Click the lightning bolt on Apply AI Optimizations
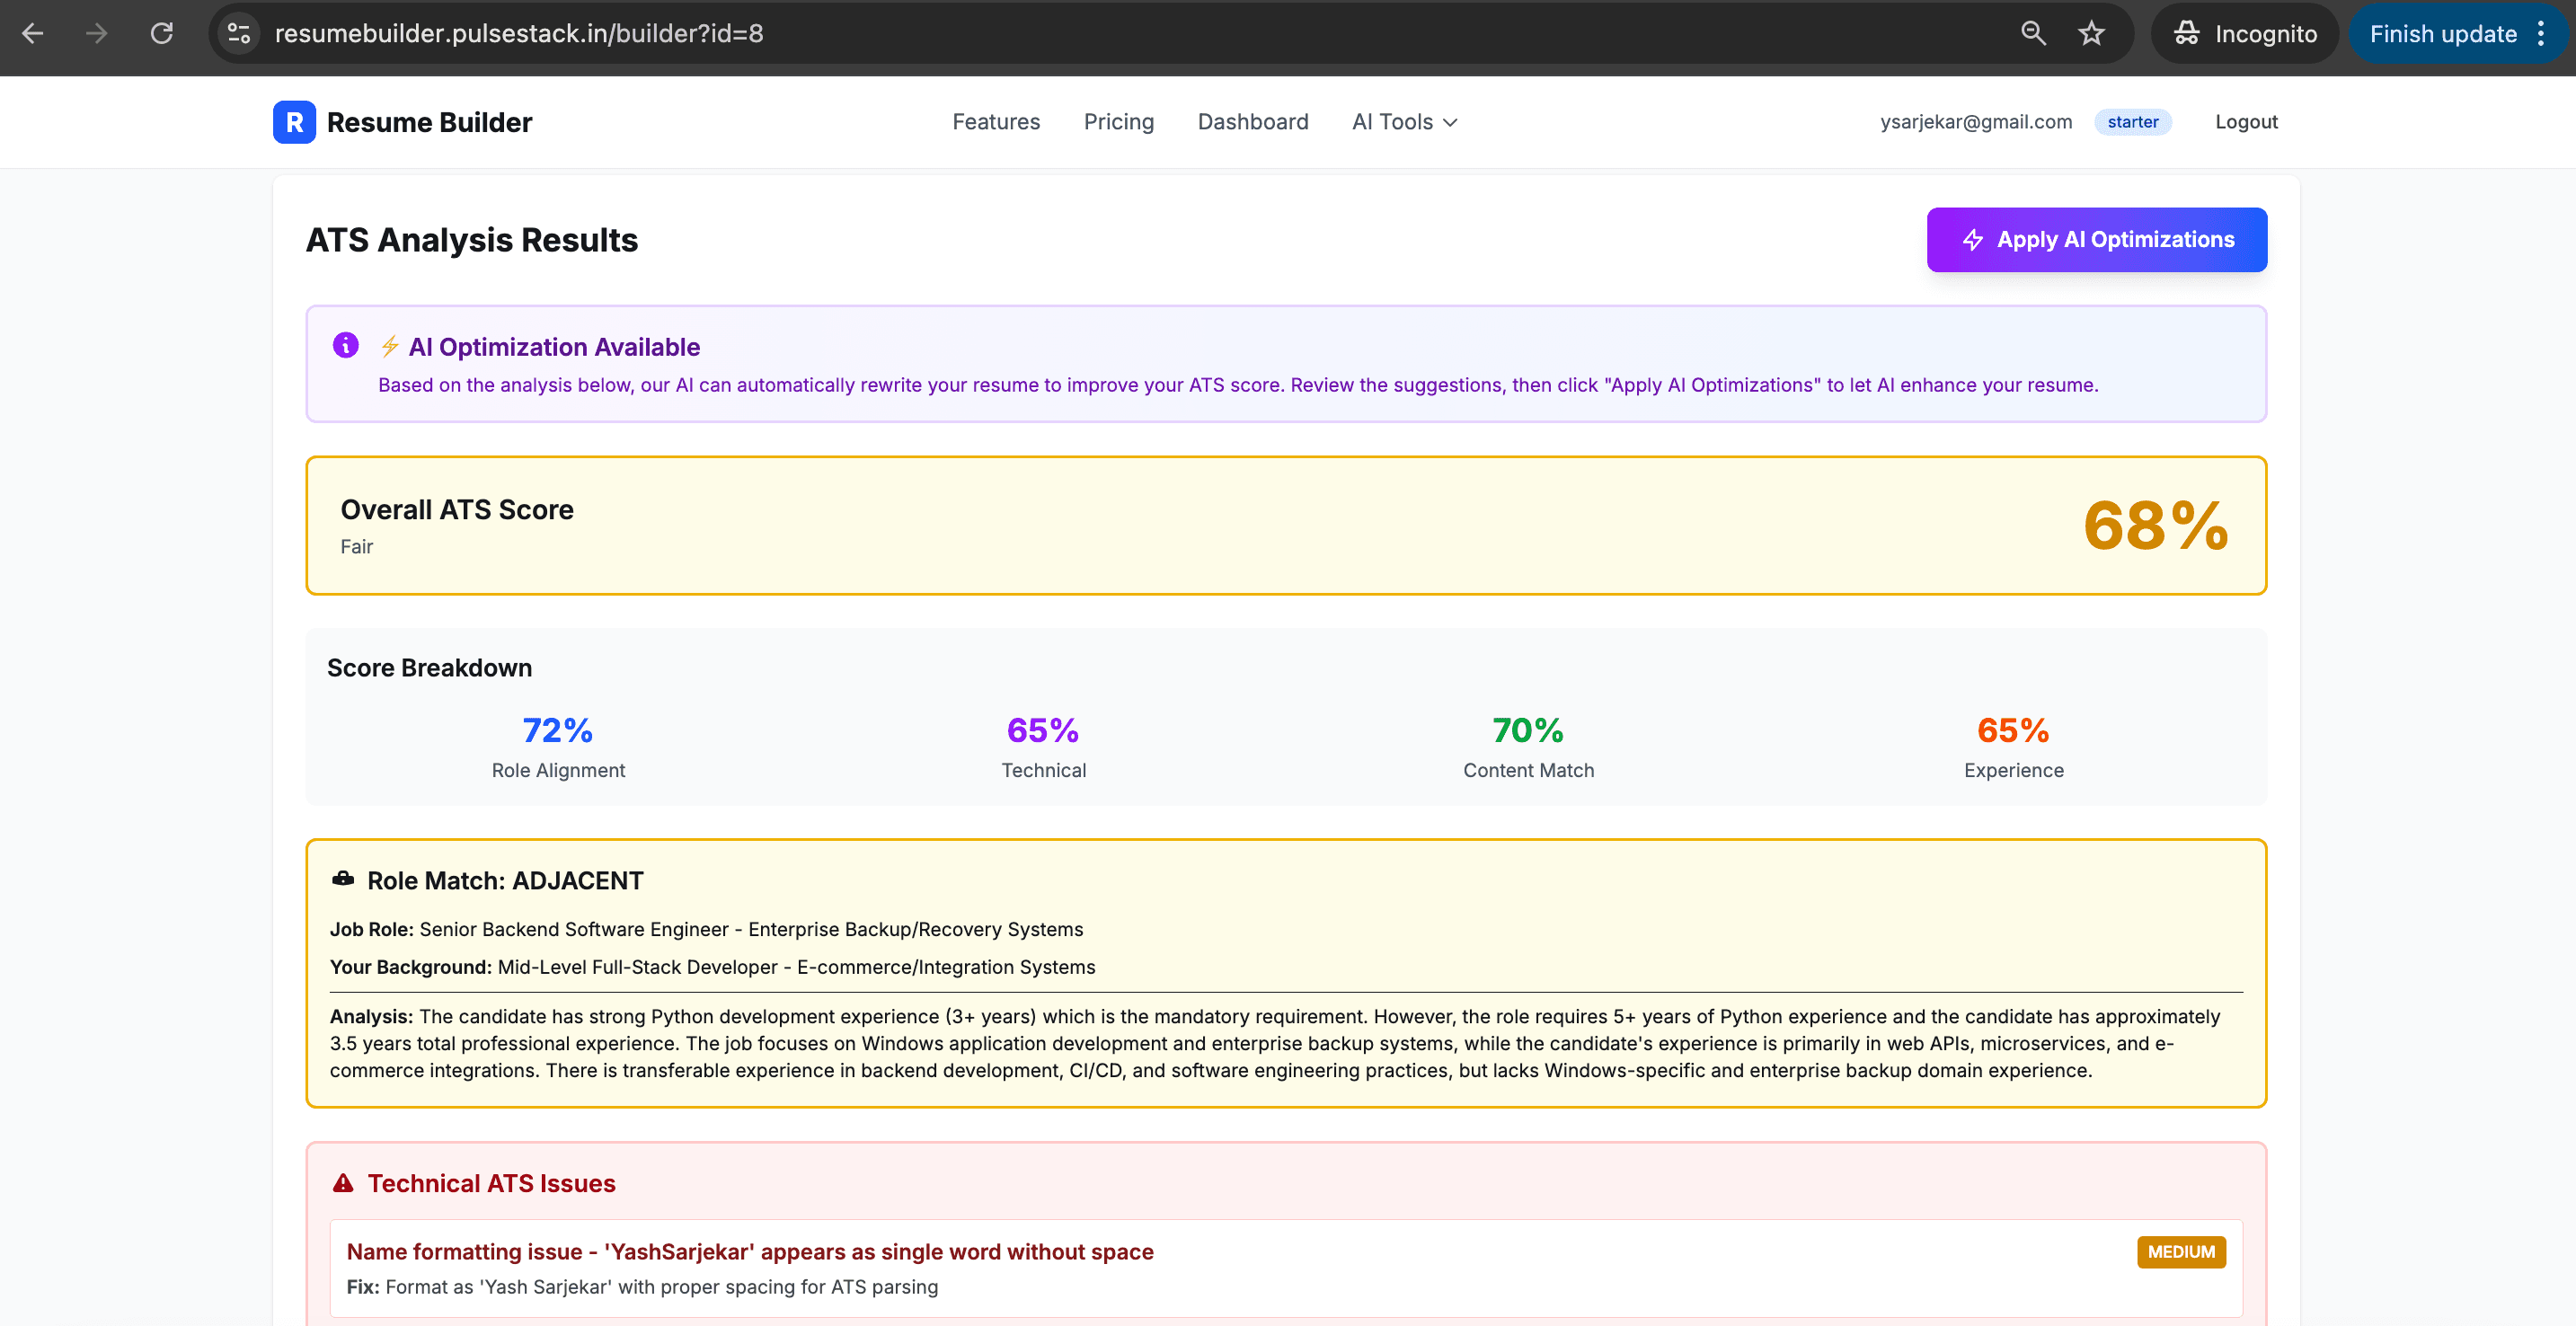This screenshot has width=2576, height=1326. 1972,240
